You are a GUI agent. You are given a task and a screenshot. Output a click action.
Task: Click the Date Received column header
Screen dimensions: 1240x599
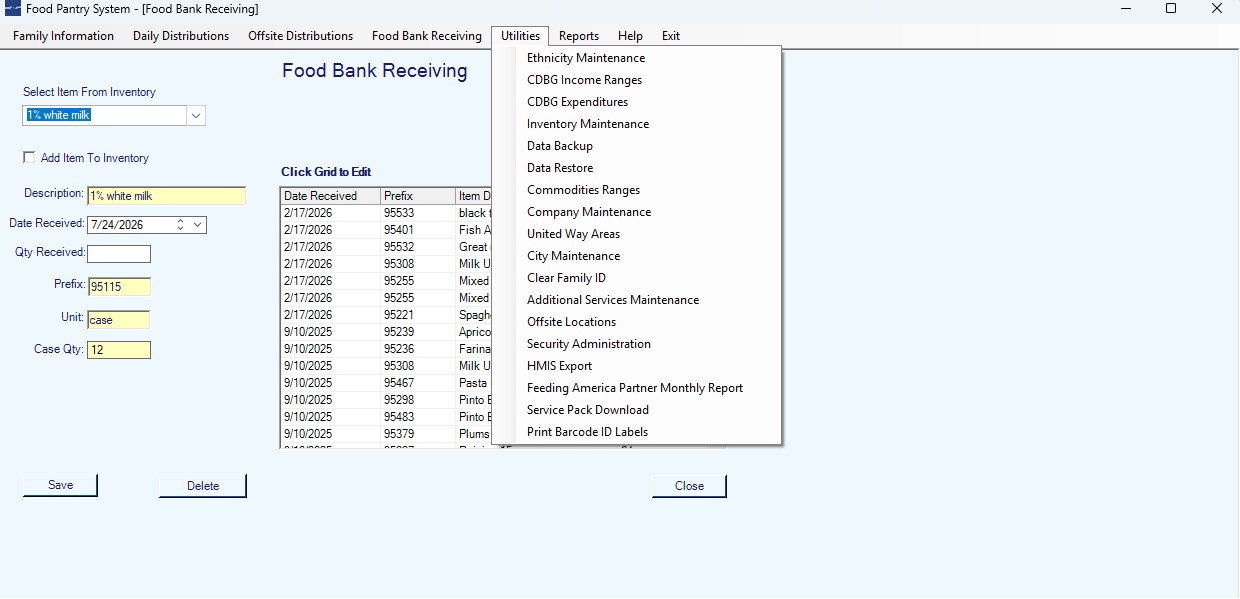click(331, 196)
